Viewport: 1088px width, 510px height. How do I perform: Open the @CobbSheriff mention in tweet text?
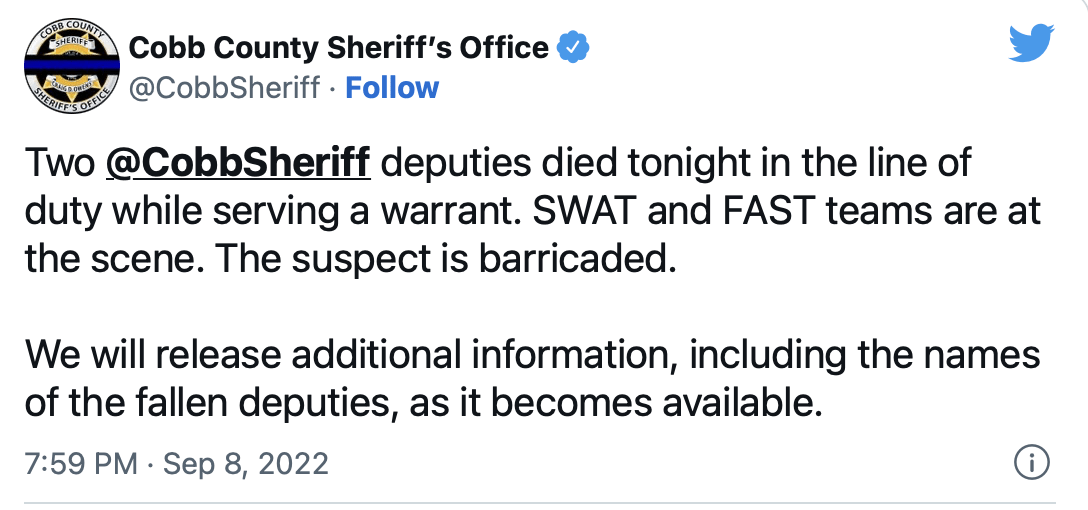click(x=238, y=164)
